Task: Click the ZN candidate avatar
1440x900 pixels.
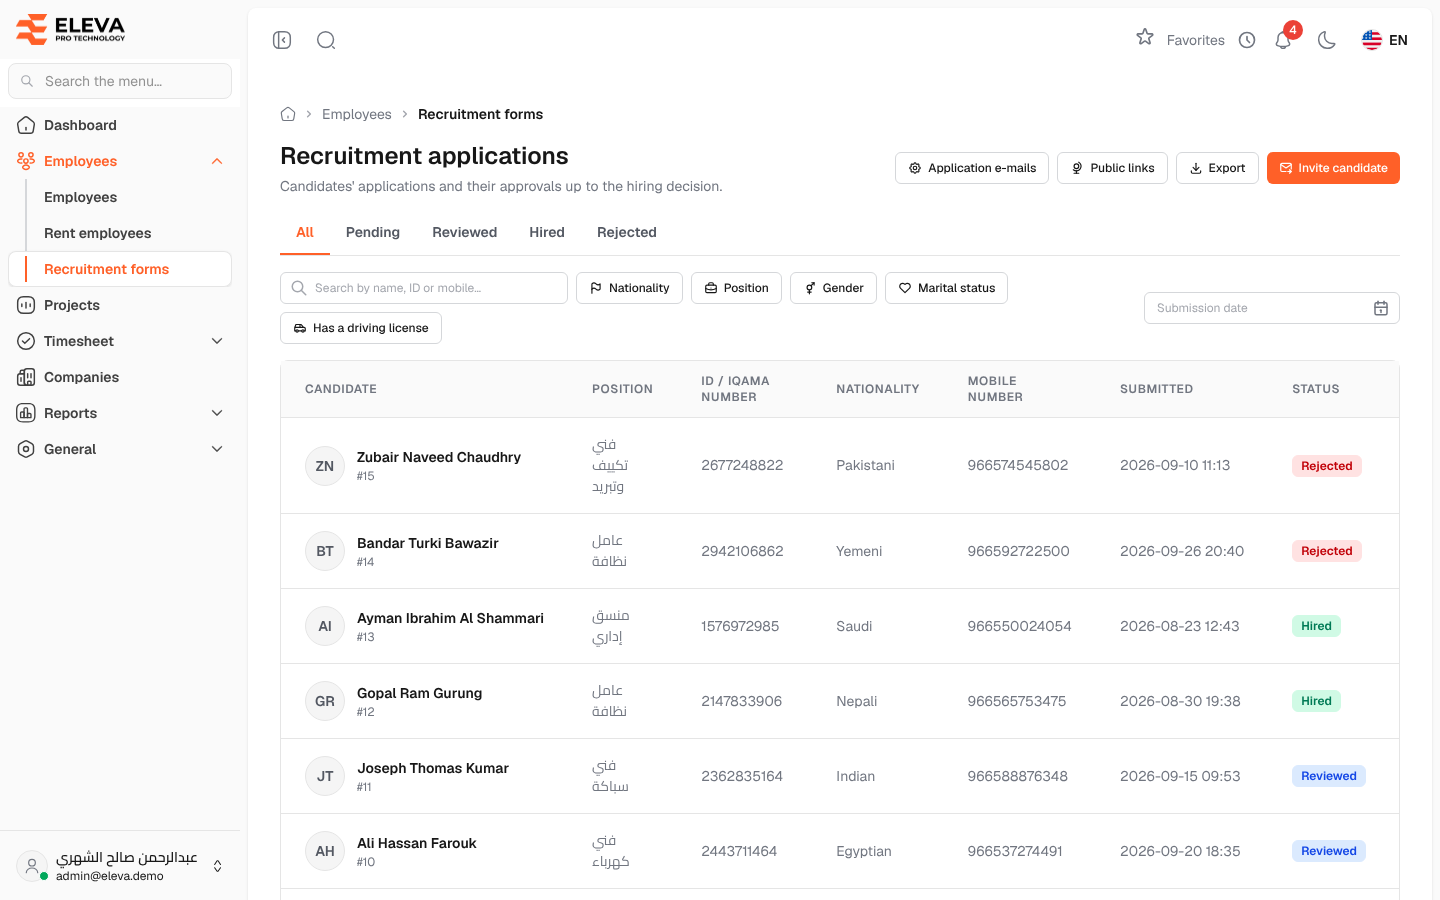Action: tap(325, 466)
